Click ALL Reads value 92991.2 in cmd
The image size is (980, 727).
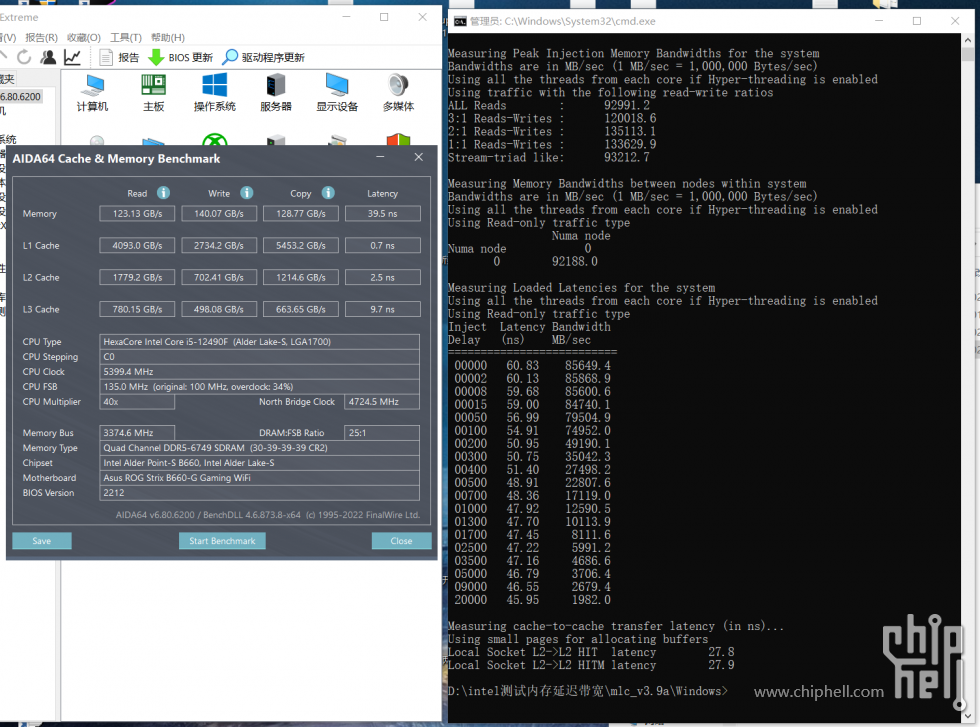click(x=626, y=106)
